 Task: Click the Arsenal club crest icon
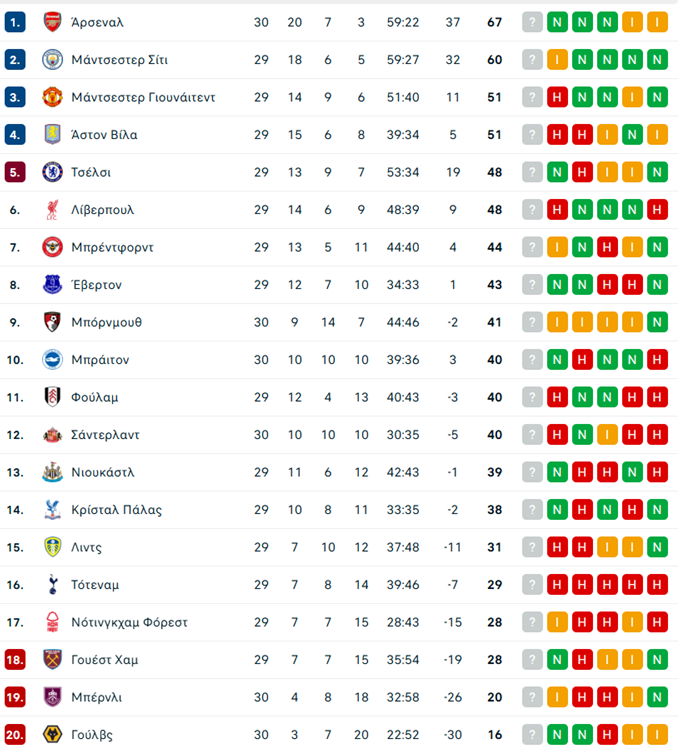[x=52, y=22]
